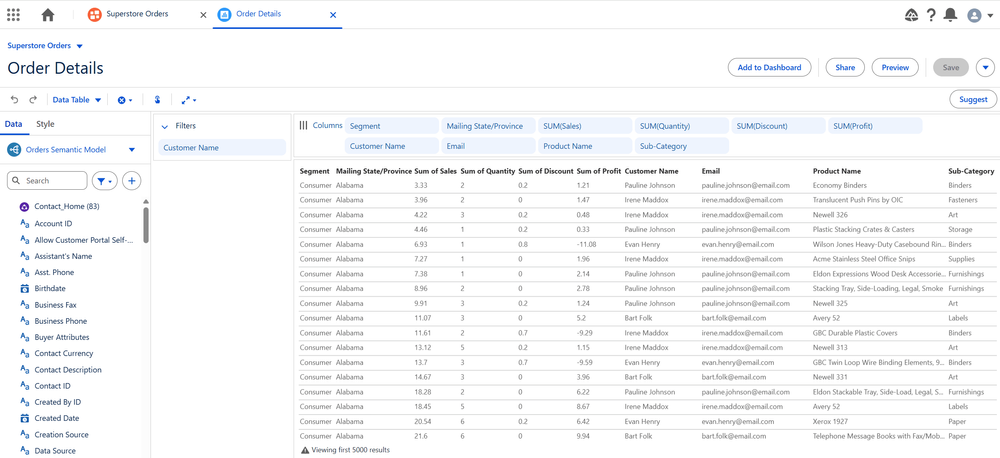This screenshot has height=458, width=1000.
Task: Click the field list Search box
Action: tap(50, 181)
